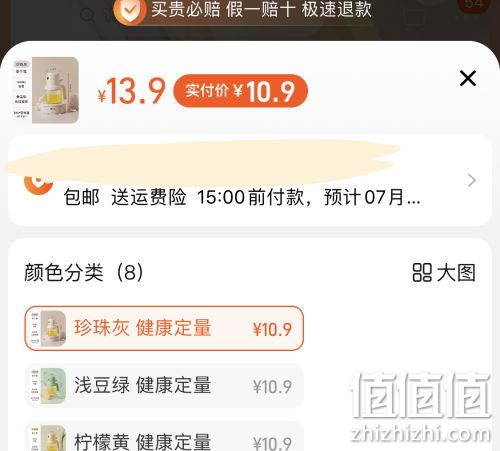Select the 浅豆绿 健康定量 color option

tap(164, 386)
